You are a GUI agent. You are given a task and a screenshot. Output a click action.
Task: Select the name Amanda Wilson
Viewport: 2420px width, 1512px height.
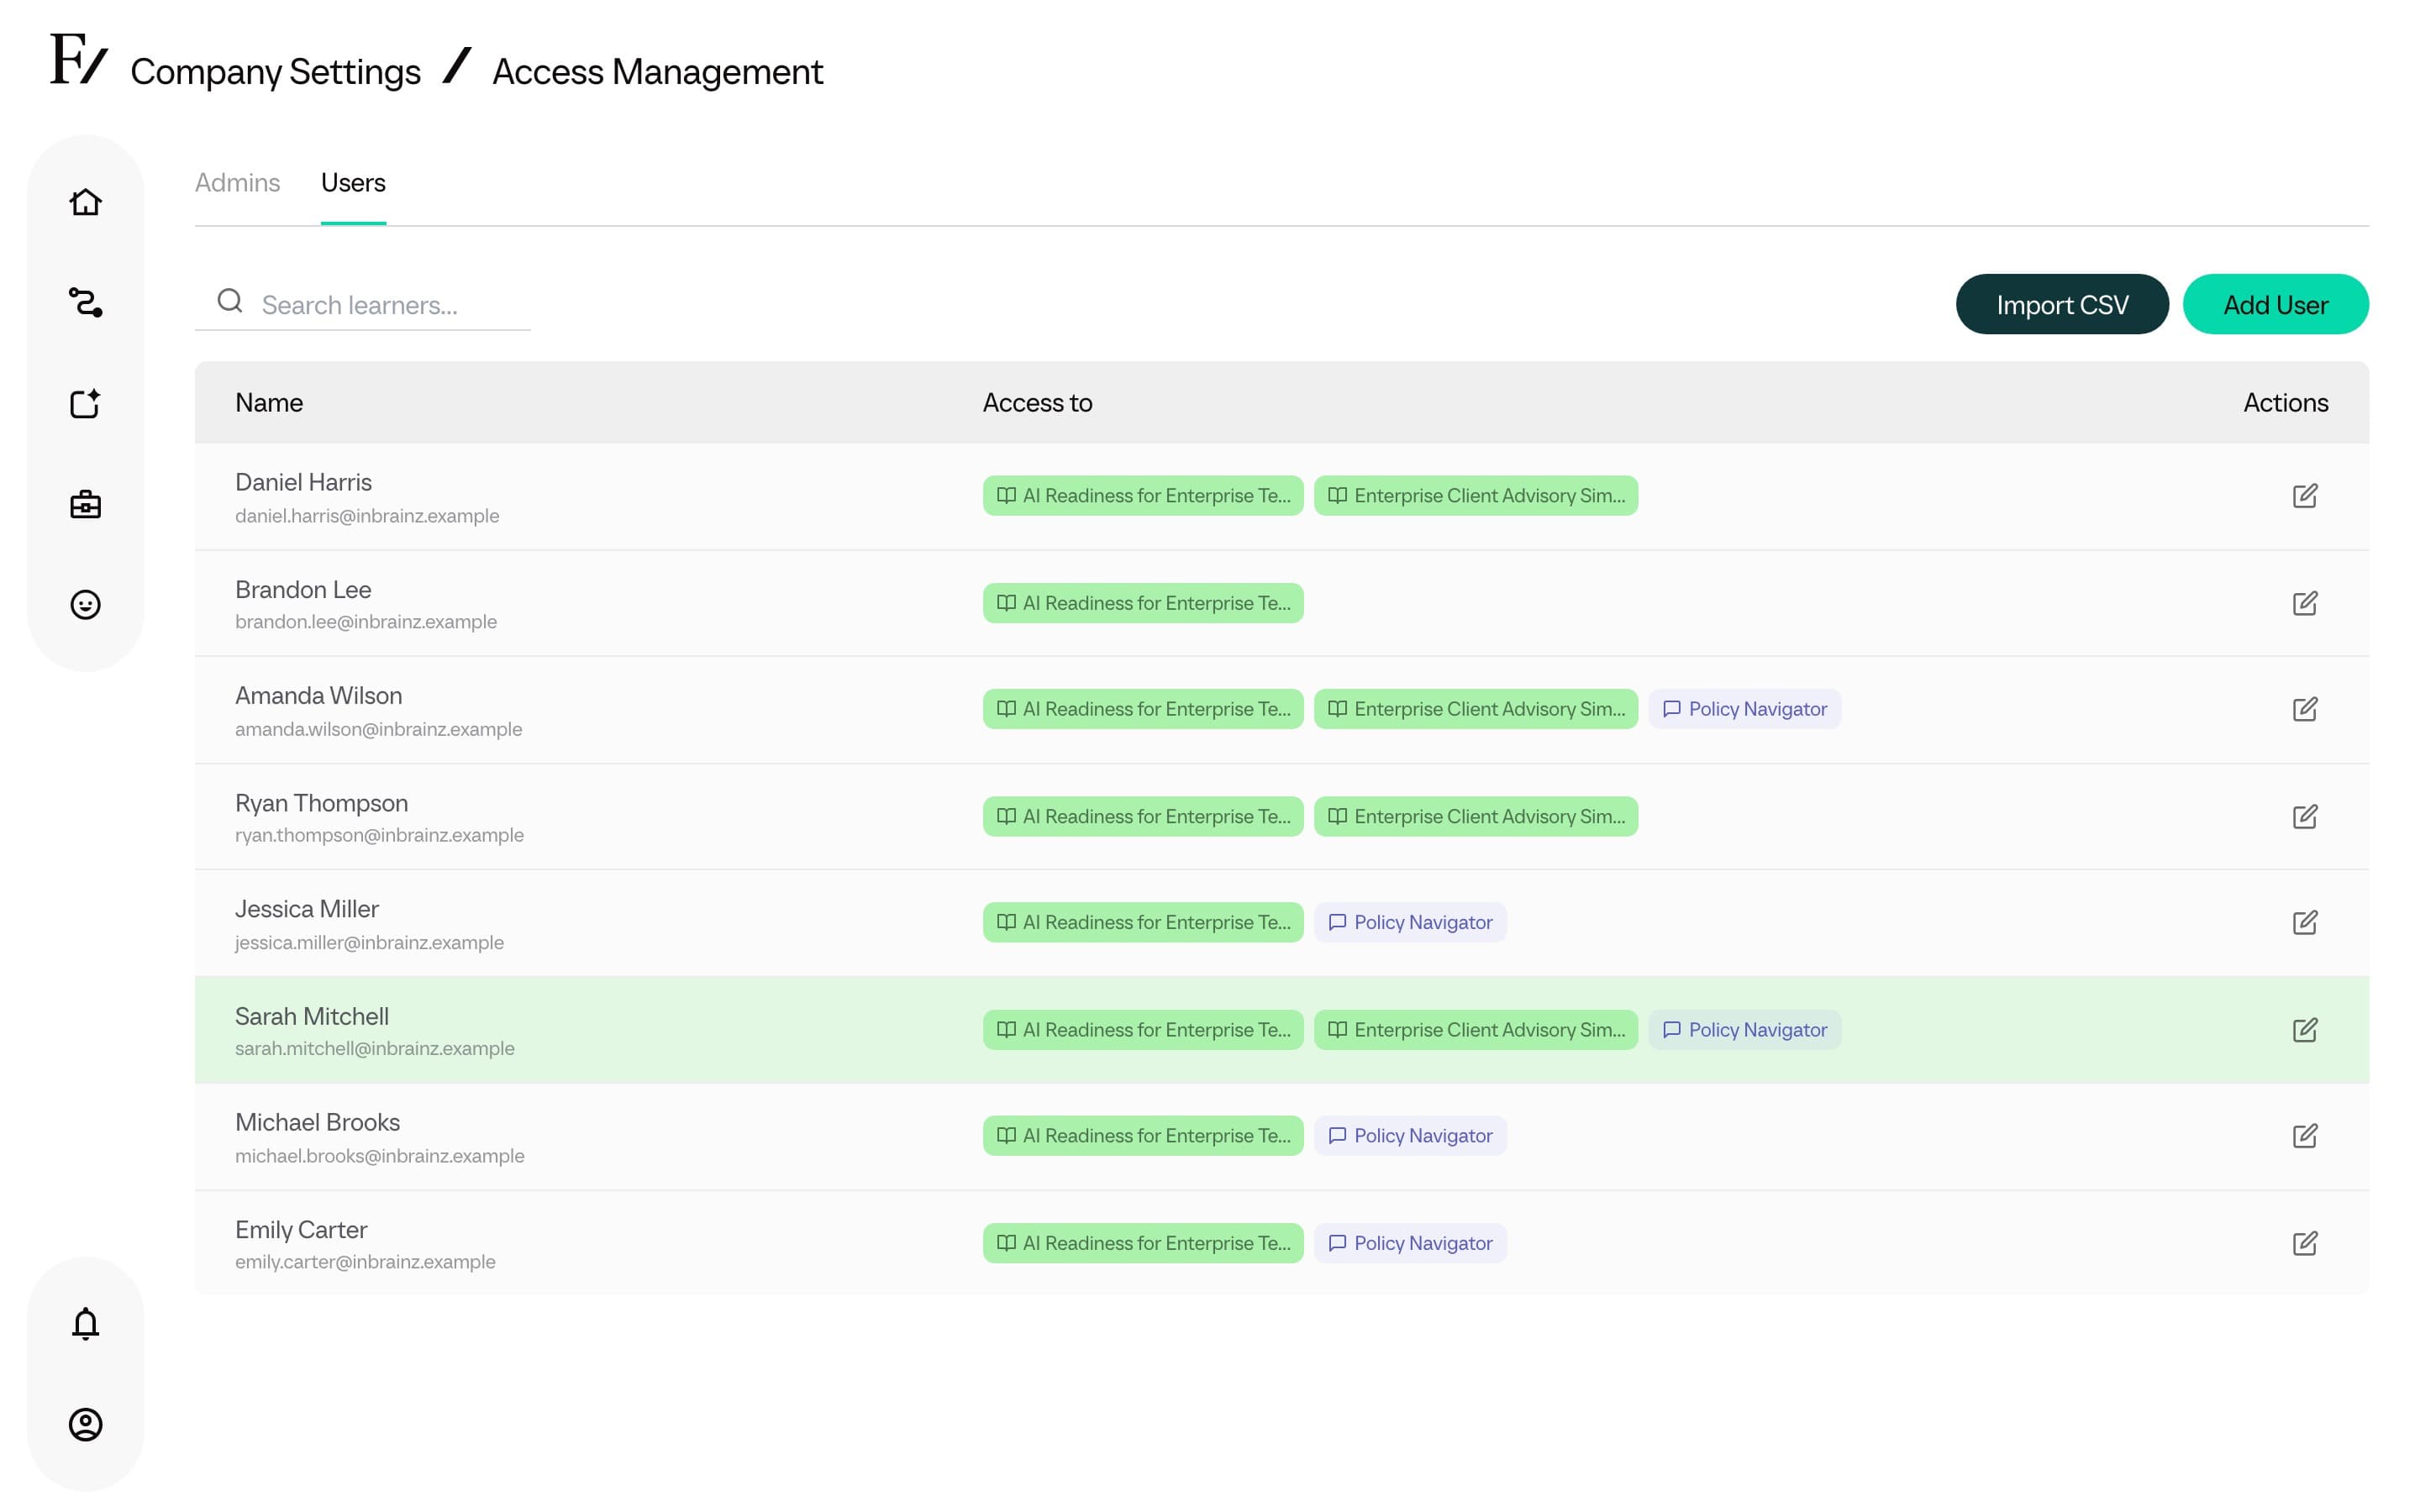coord(318,696)
